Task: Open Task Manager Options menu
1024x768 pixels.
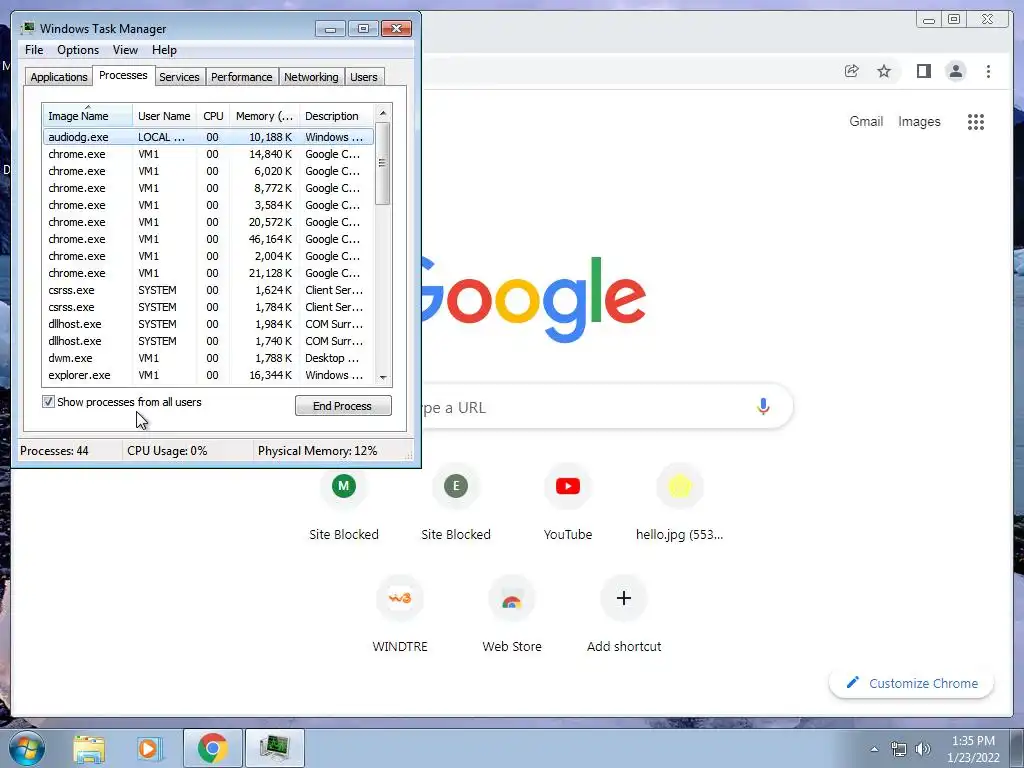Action: (78, 50)
